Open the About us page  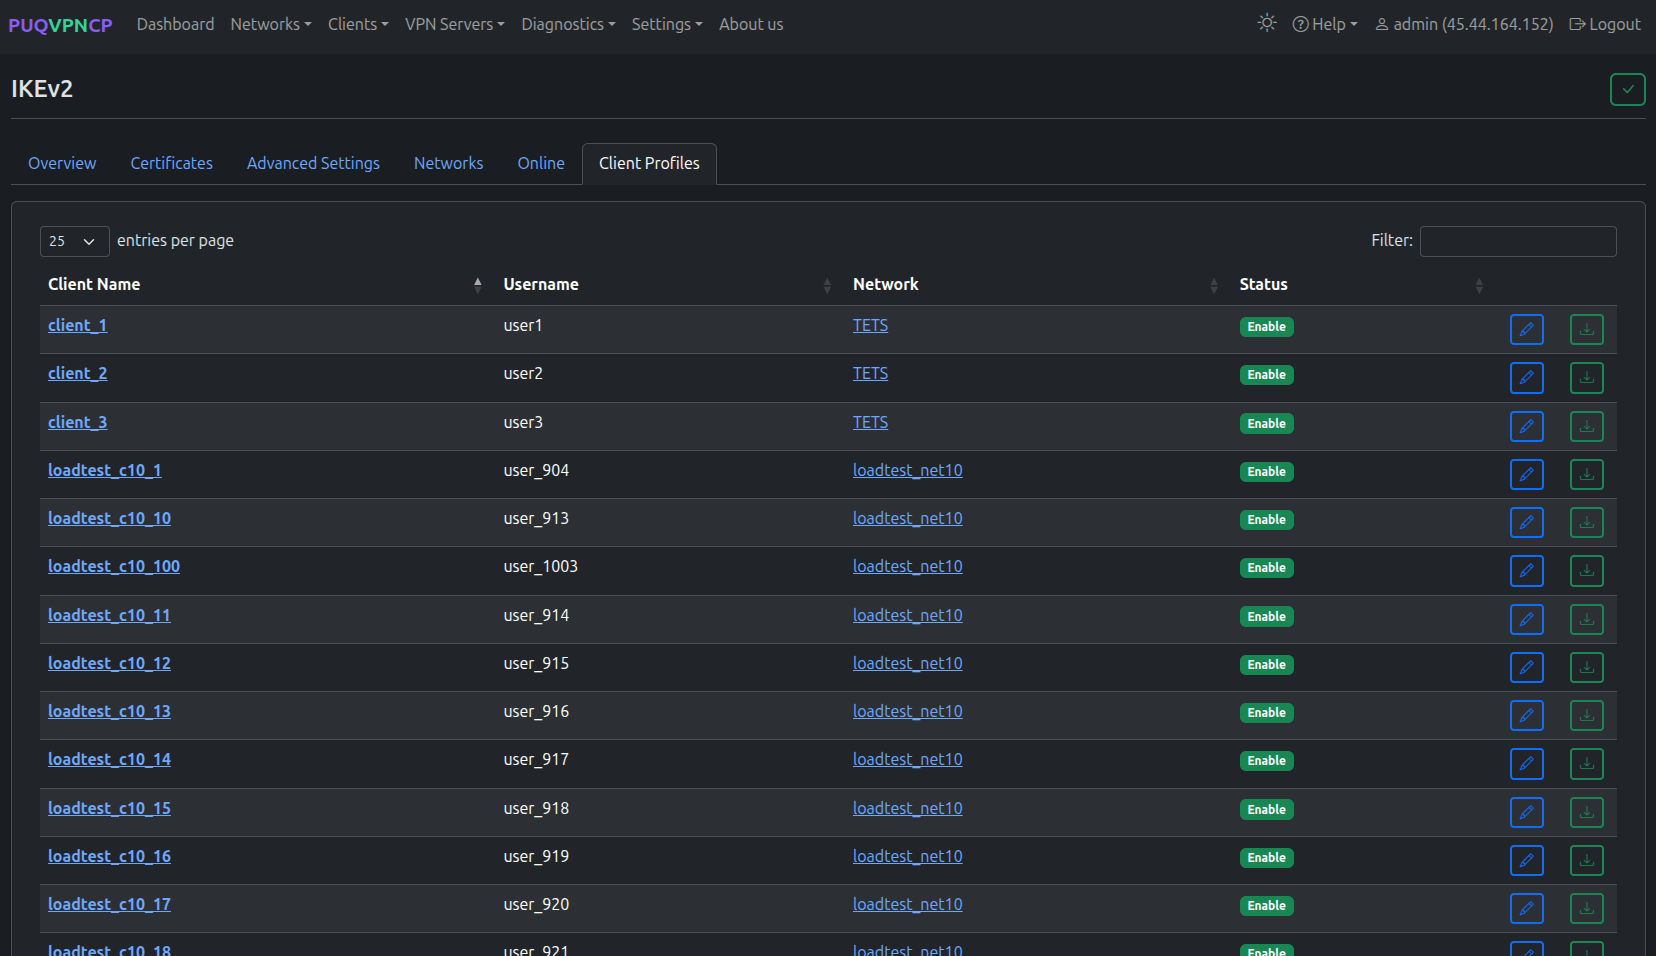pyautogui.click(x=751, y=24)
